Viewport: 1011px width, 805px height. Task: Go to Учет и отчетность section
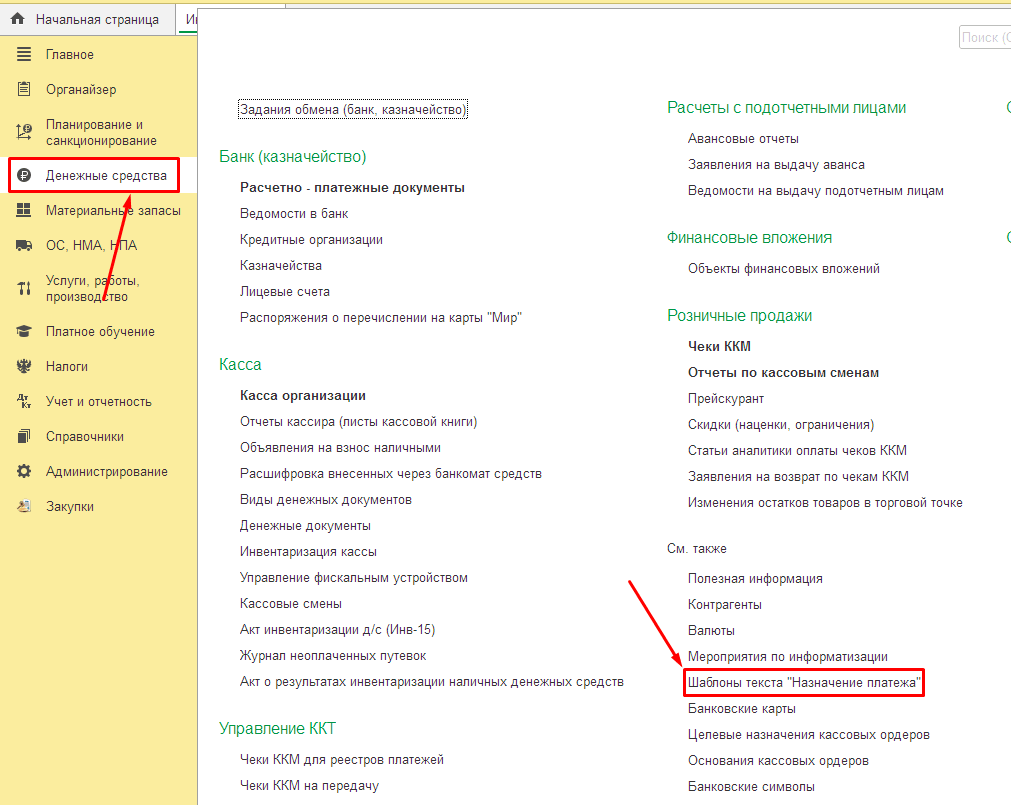pos(99,402)
